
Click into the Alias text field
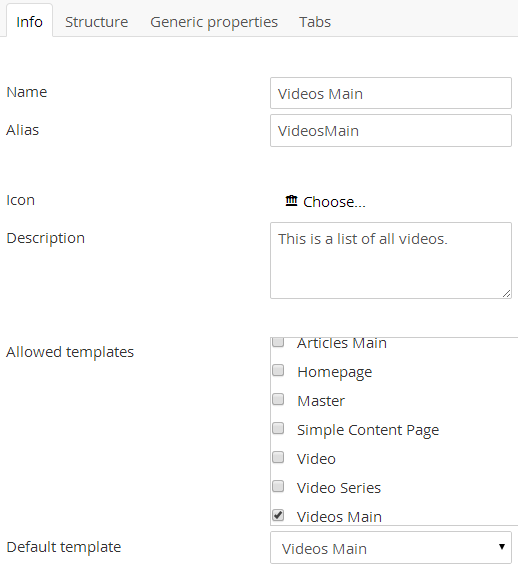(x=391, y=131)
